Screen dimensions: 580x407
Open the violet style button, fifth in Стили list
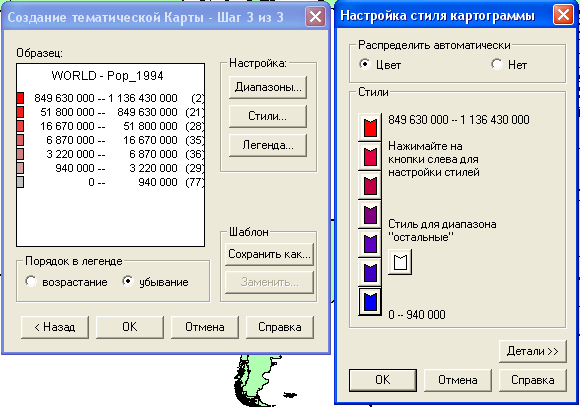click(x=370, y=243)
